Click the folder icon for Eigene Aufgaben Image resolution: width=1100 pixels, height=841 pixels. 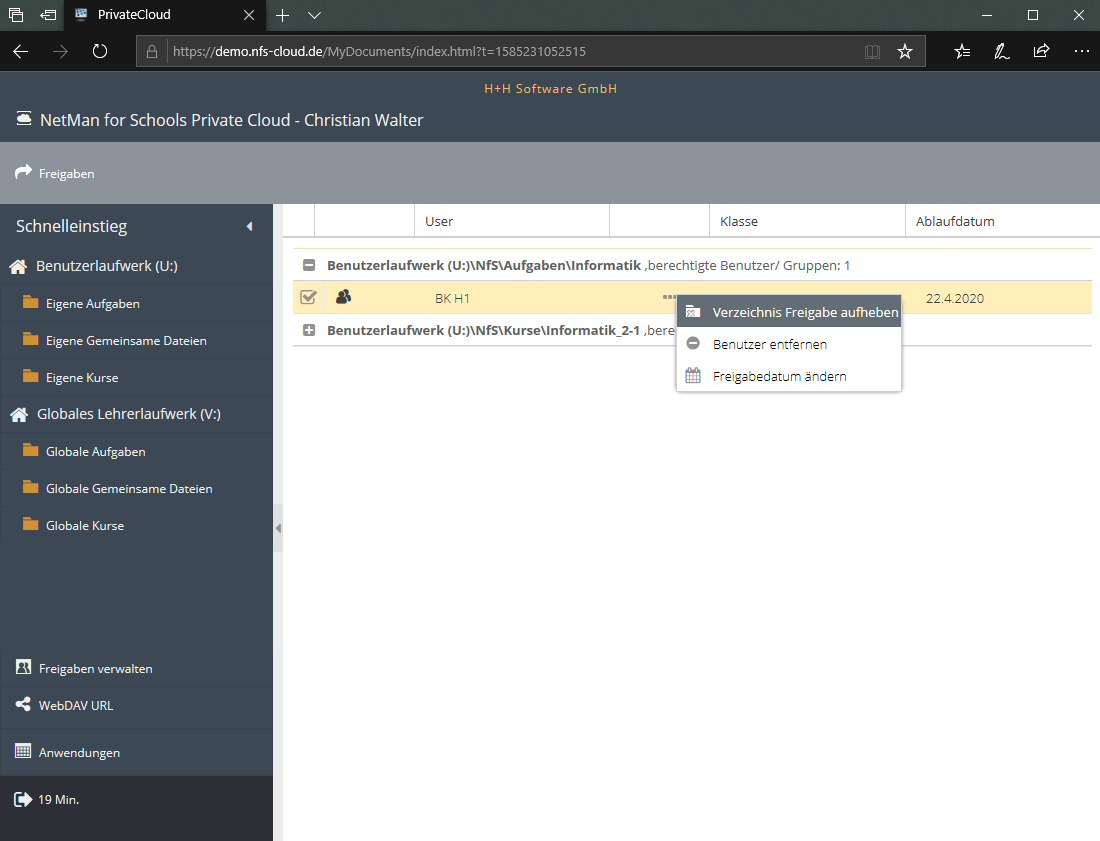pyautogui.click(x=30, y=302)
